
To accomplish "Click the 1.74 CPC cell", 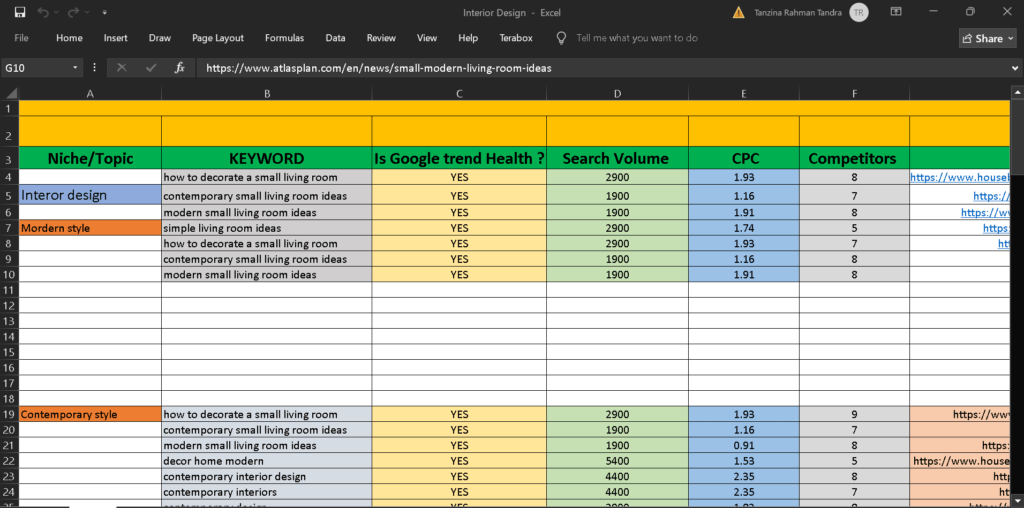I will [x=743, y=228].
